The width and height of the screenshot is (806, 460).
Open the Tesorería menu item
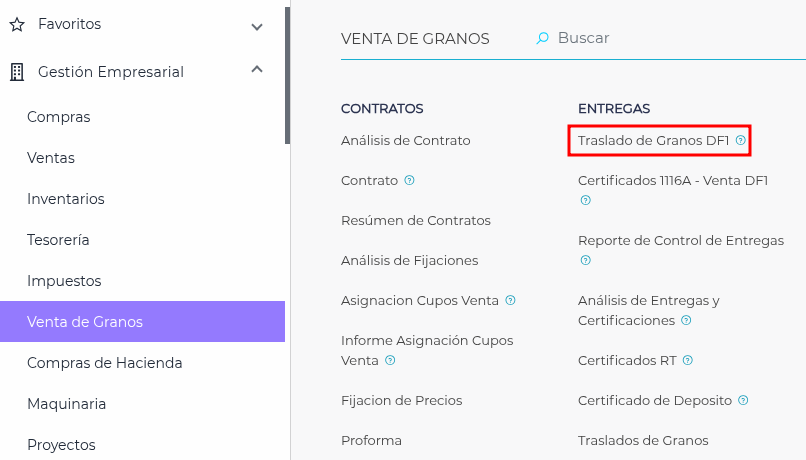(x=58, y=240)
